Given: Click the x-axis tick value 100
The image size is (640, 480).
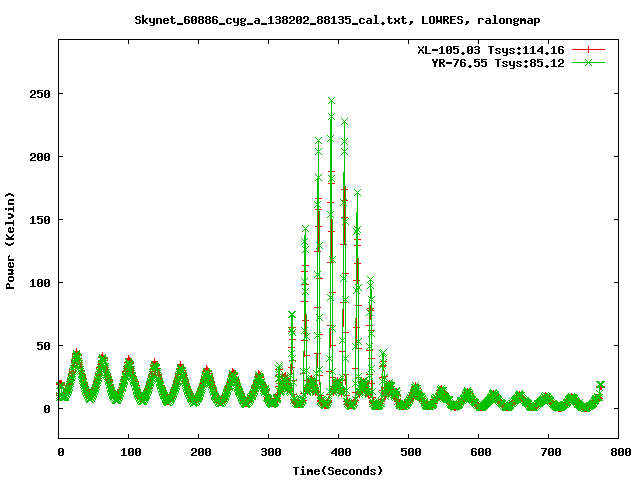Looking at the screenshot, I should tap(131, 452).
